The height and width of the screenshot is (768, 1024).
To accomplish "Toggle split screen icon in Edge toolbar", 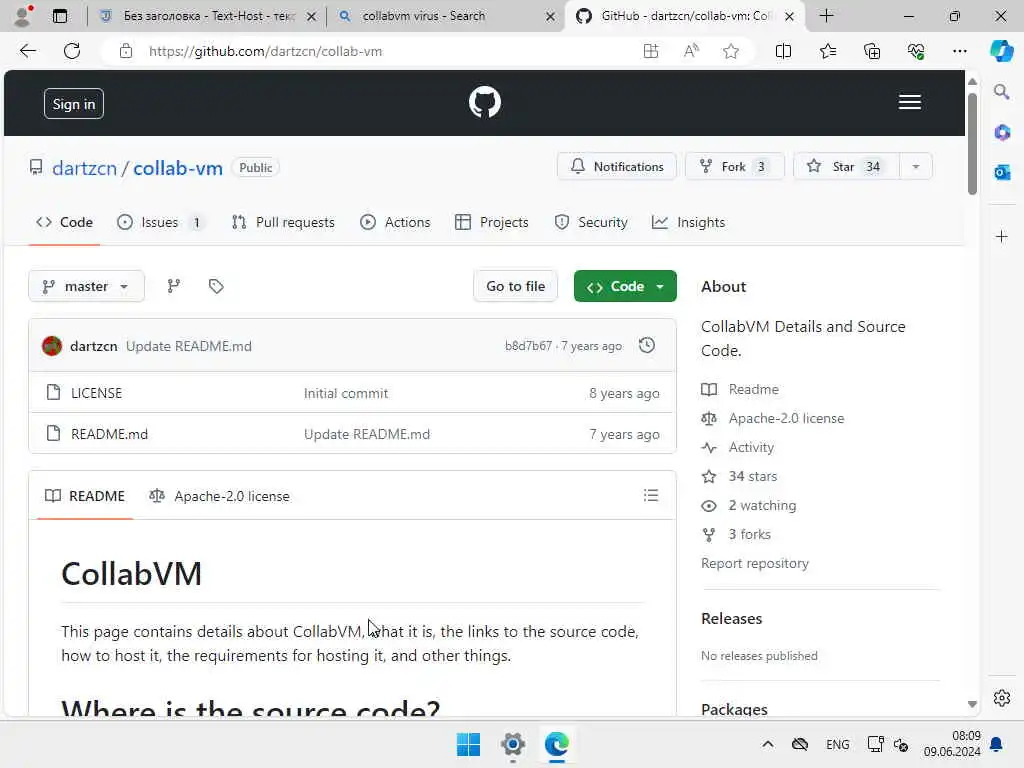I will point(783,51).
